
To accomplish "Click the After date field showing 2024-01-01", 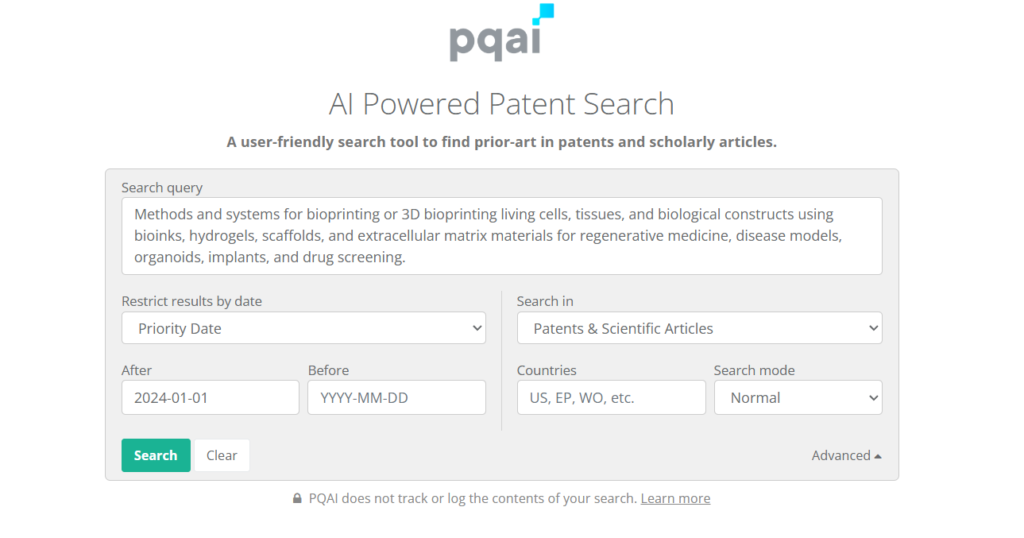I will [x=210, y=397].
